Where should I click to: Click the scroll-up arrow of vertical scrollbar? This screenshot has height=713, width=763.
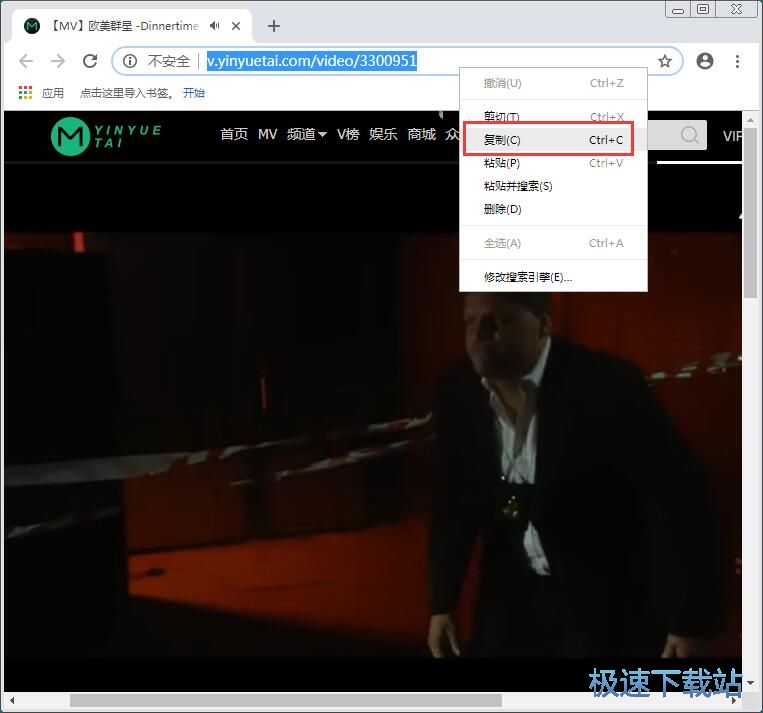[x=750, y=119]
